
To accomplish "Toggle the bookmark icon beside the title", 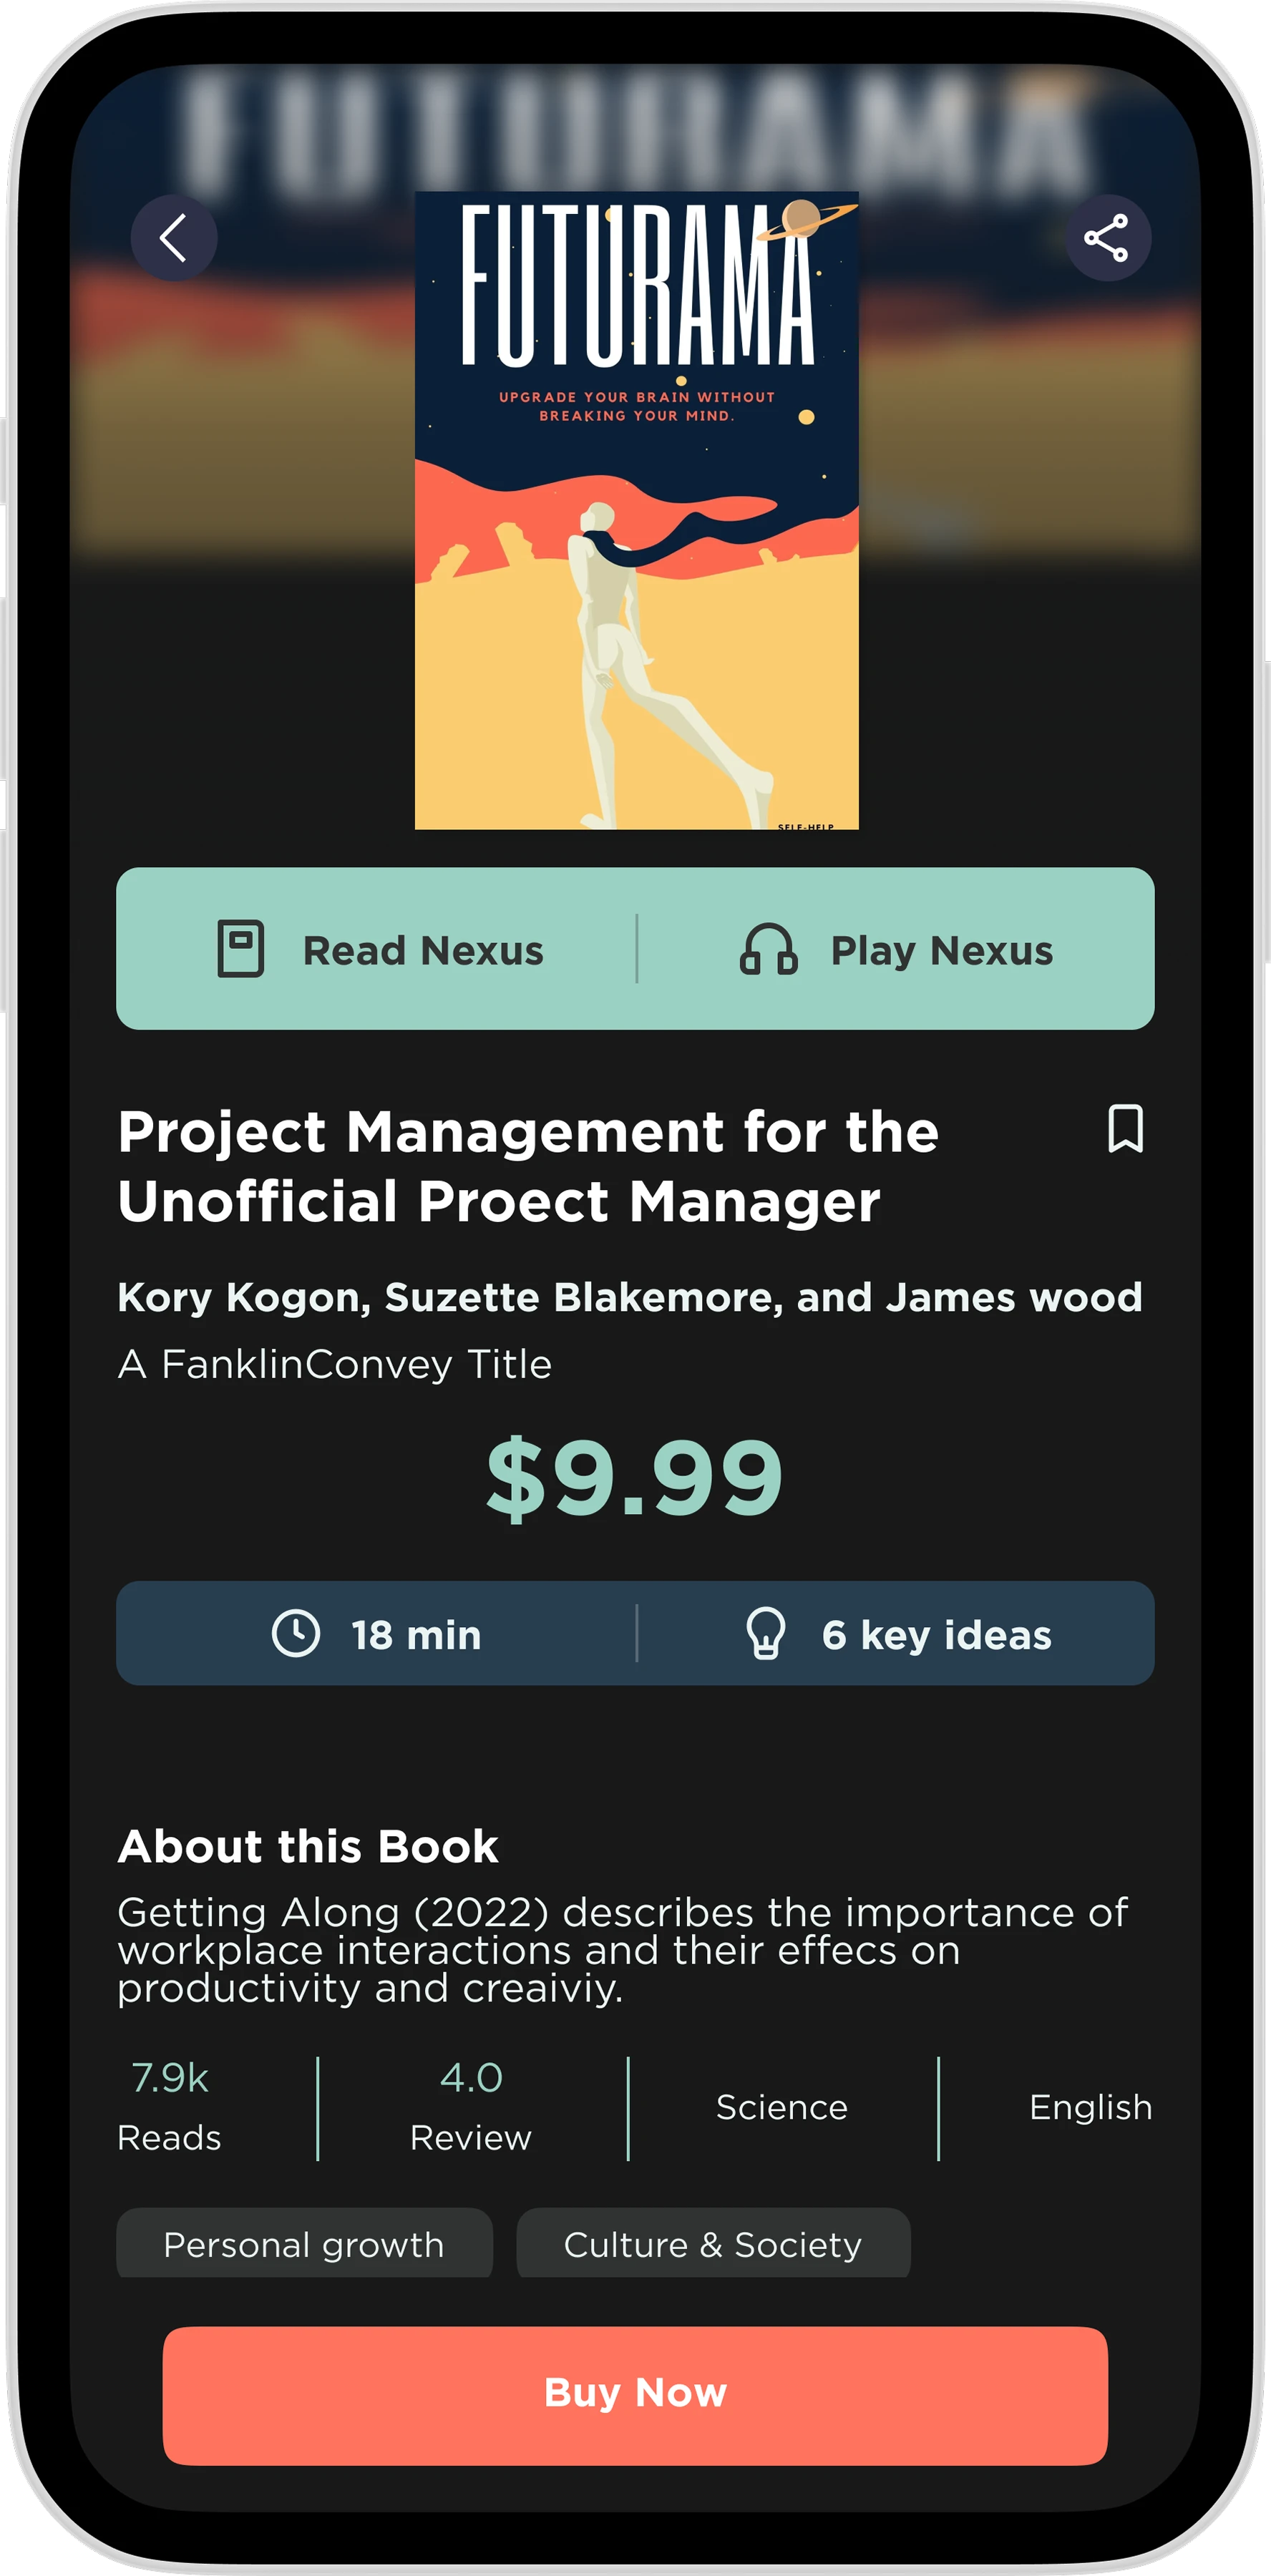I will tap(1125, 1129).
